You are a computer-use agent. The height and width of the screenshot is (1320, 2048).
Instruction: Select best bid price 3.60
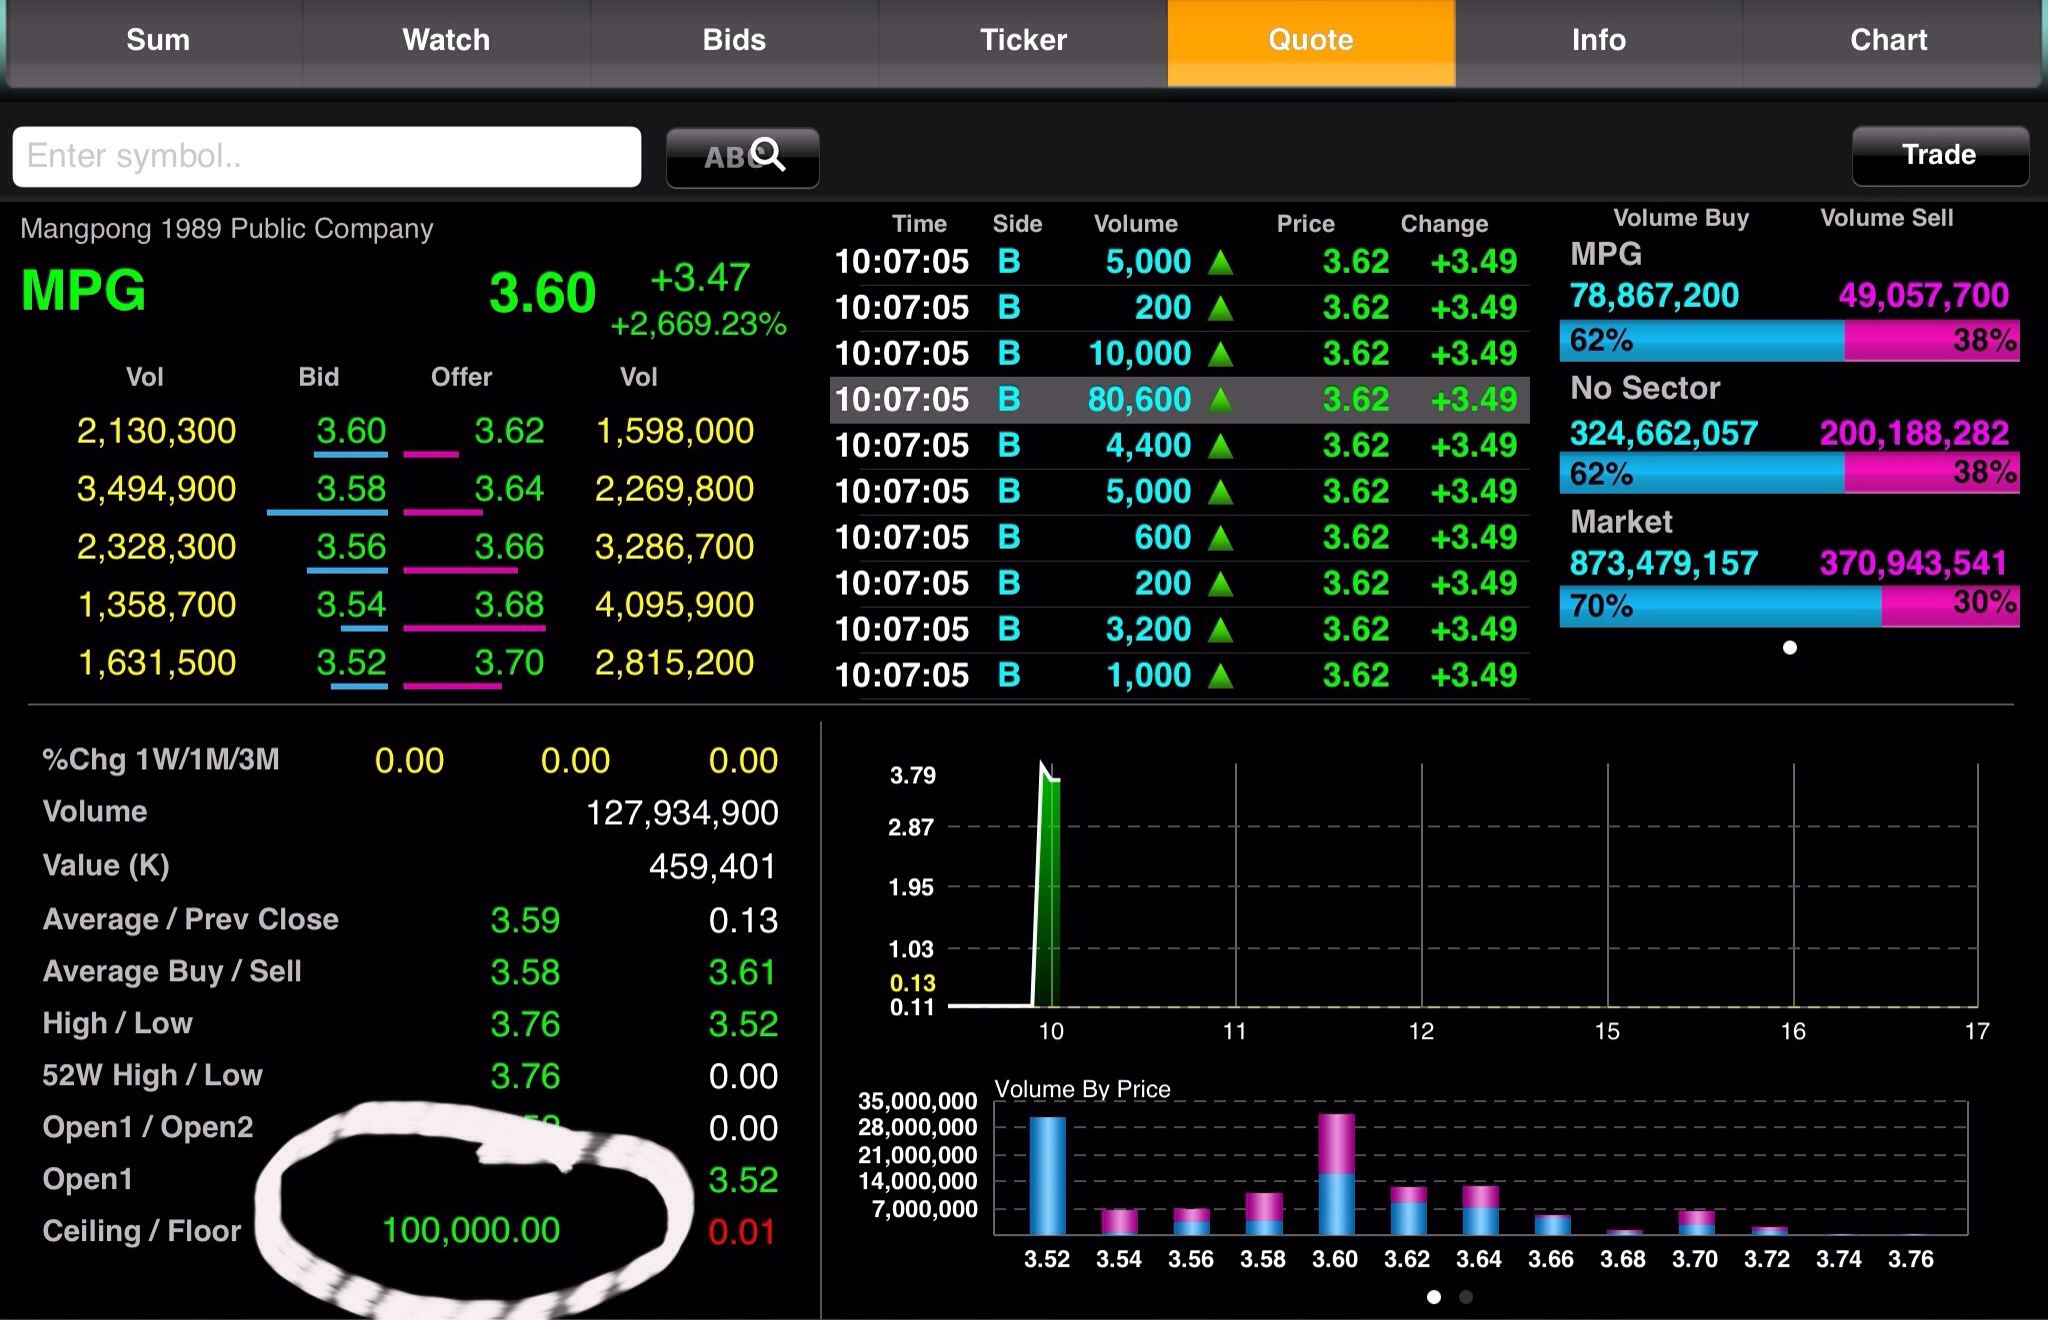point(351,431)
